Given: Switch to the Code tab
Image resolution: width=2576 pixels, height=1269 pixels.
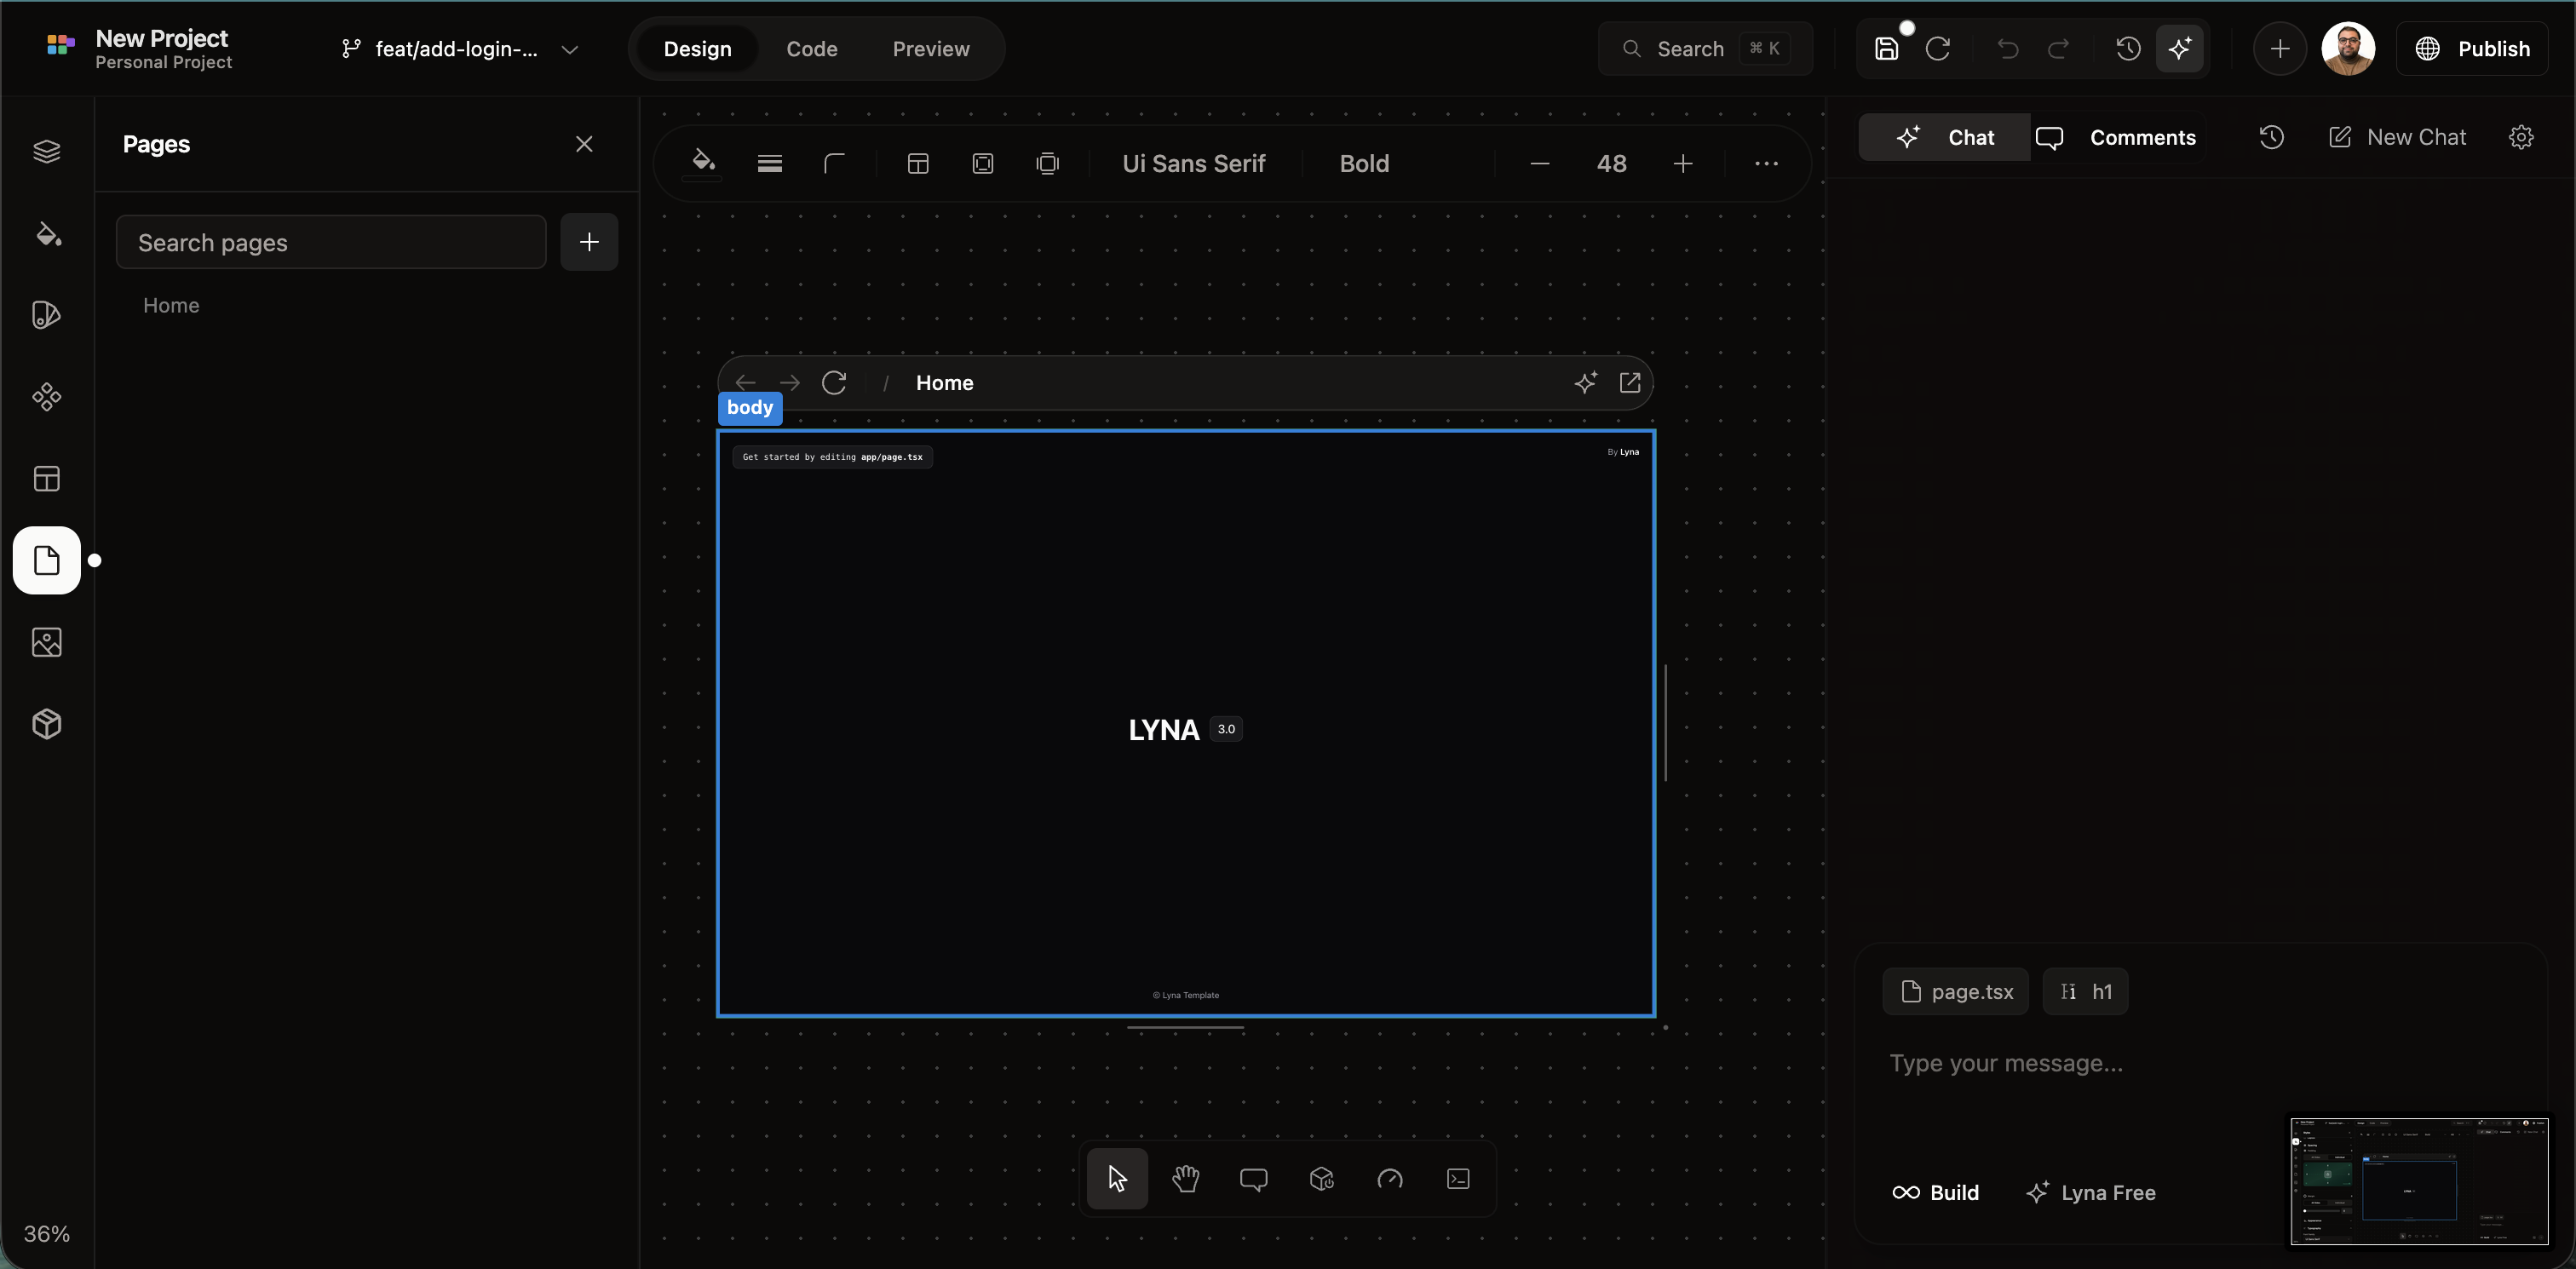Looking at the screenshot, I should (x=812, y=48).
